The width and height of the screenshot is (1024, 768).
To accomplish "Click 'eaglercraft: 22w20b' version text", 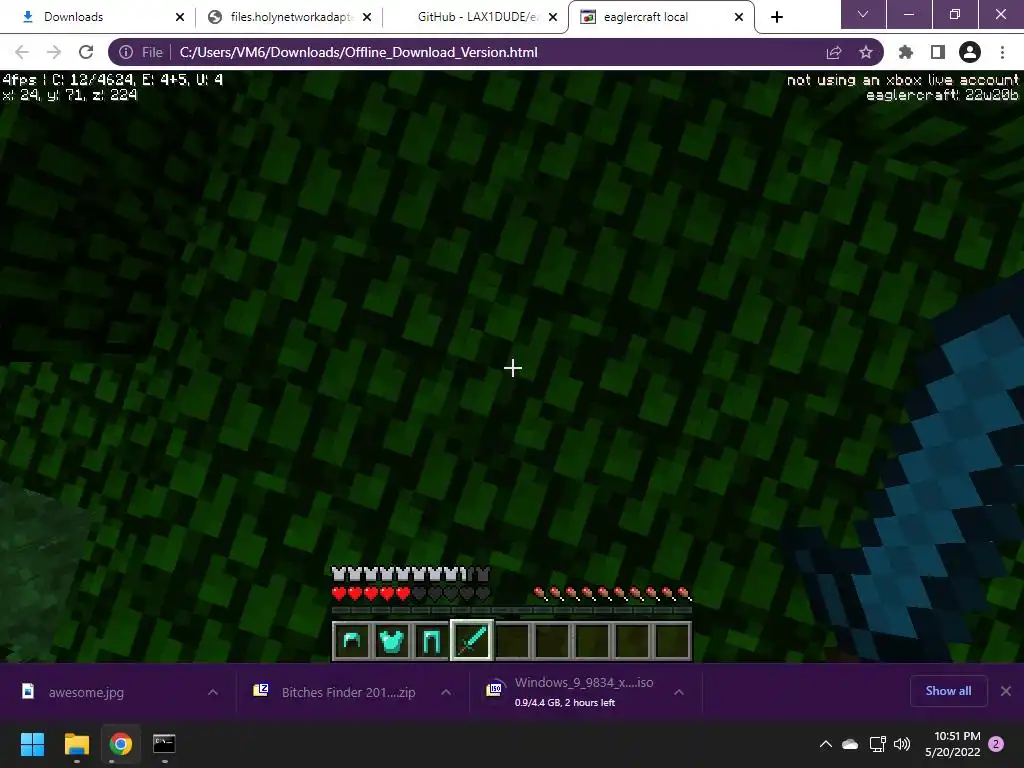I will (x=942, y=95).
